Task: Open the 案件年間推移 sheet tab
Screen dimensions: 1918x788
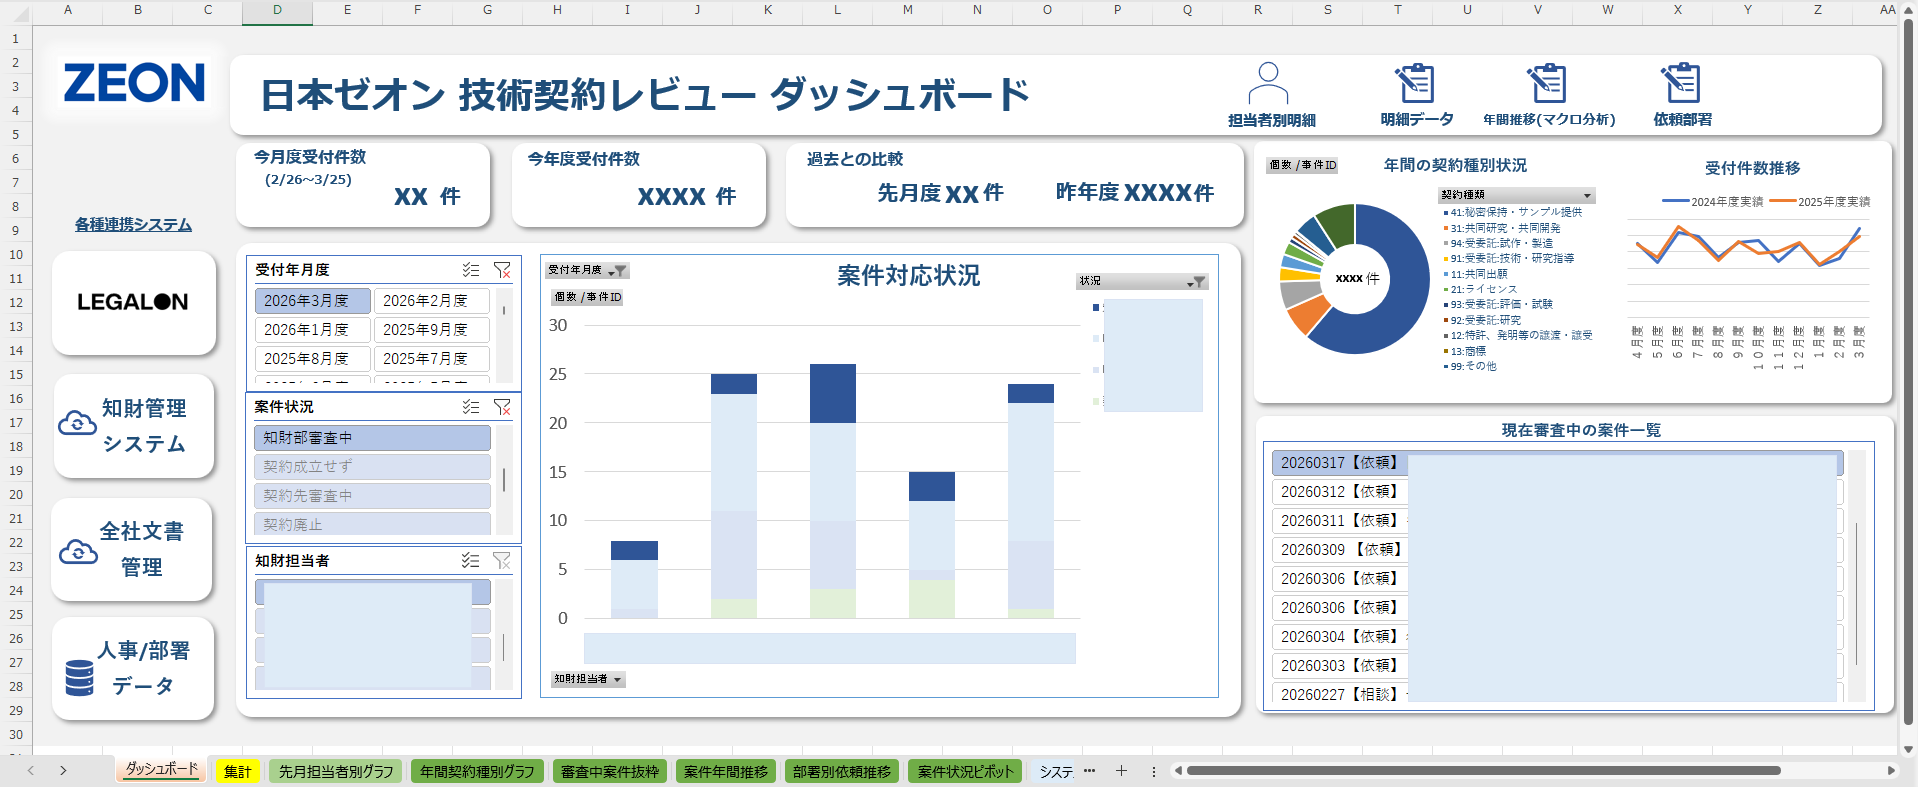Action: click(726, 772)
